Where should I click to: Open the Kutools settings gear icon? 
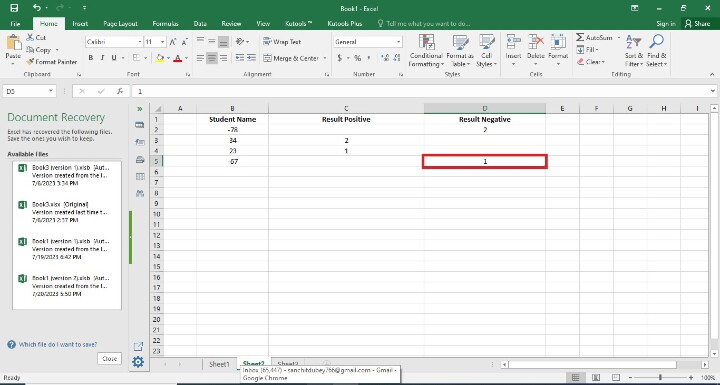[138, 362]
